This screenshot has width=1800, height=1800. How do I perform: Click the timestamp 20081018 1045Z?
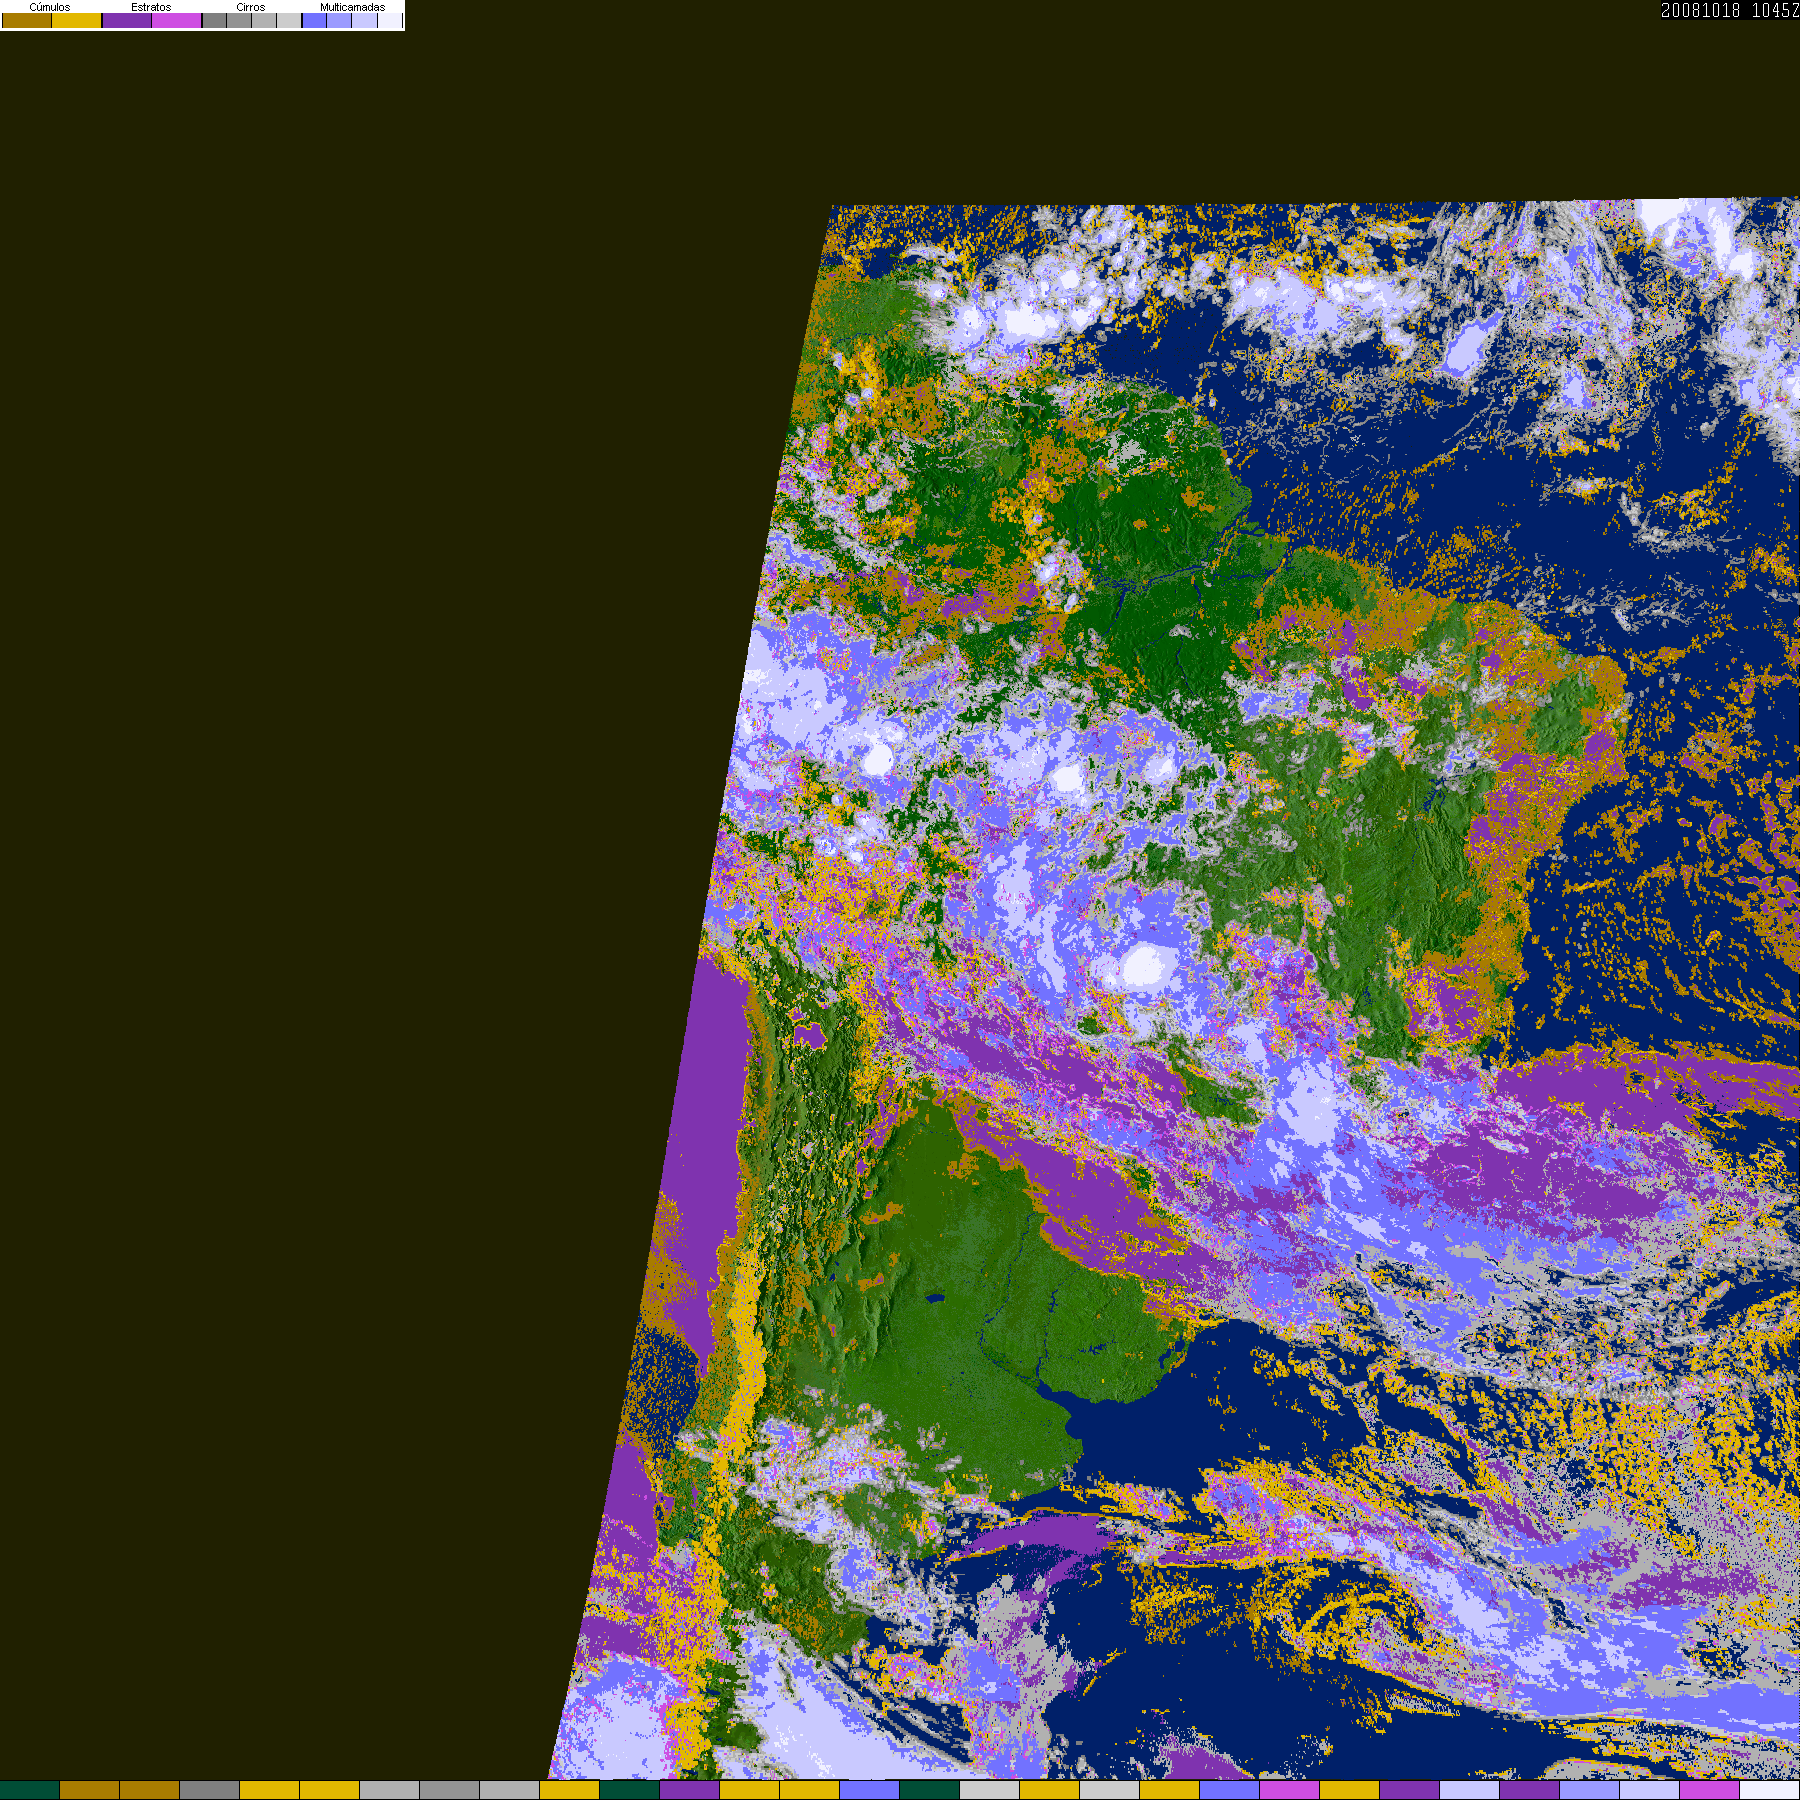point(1730,10)
